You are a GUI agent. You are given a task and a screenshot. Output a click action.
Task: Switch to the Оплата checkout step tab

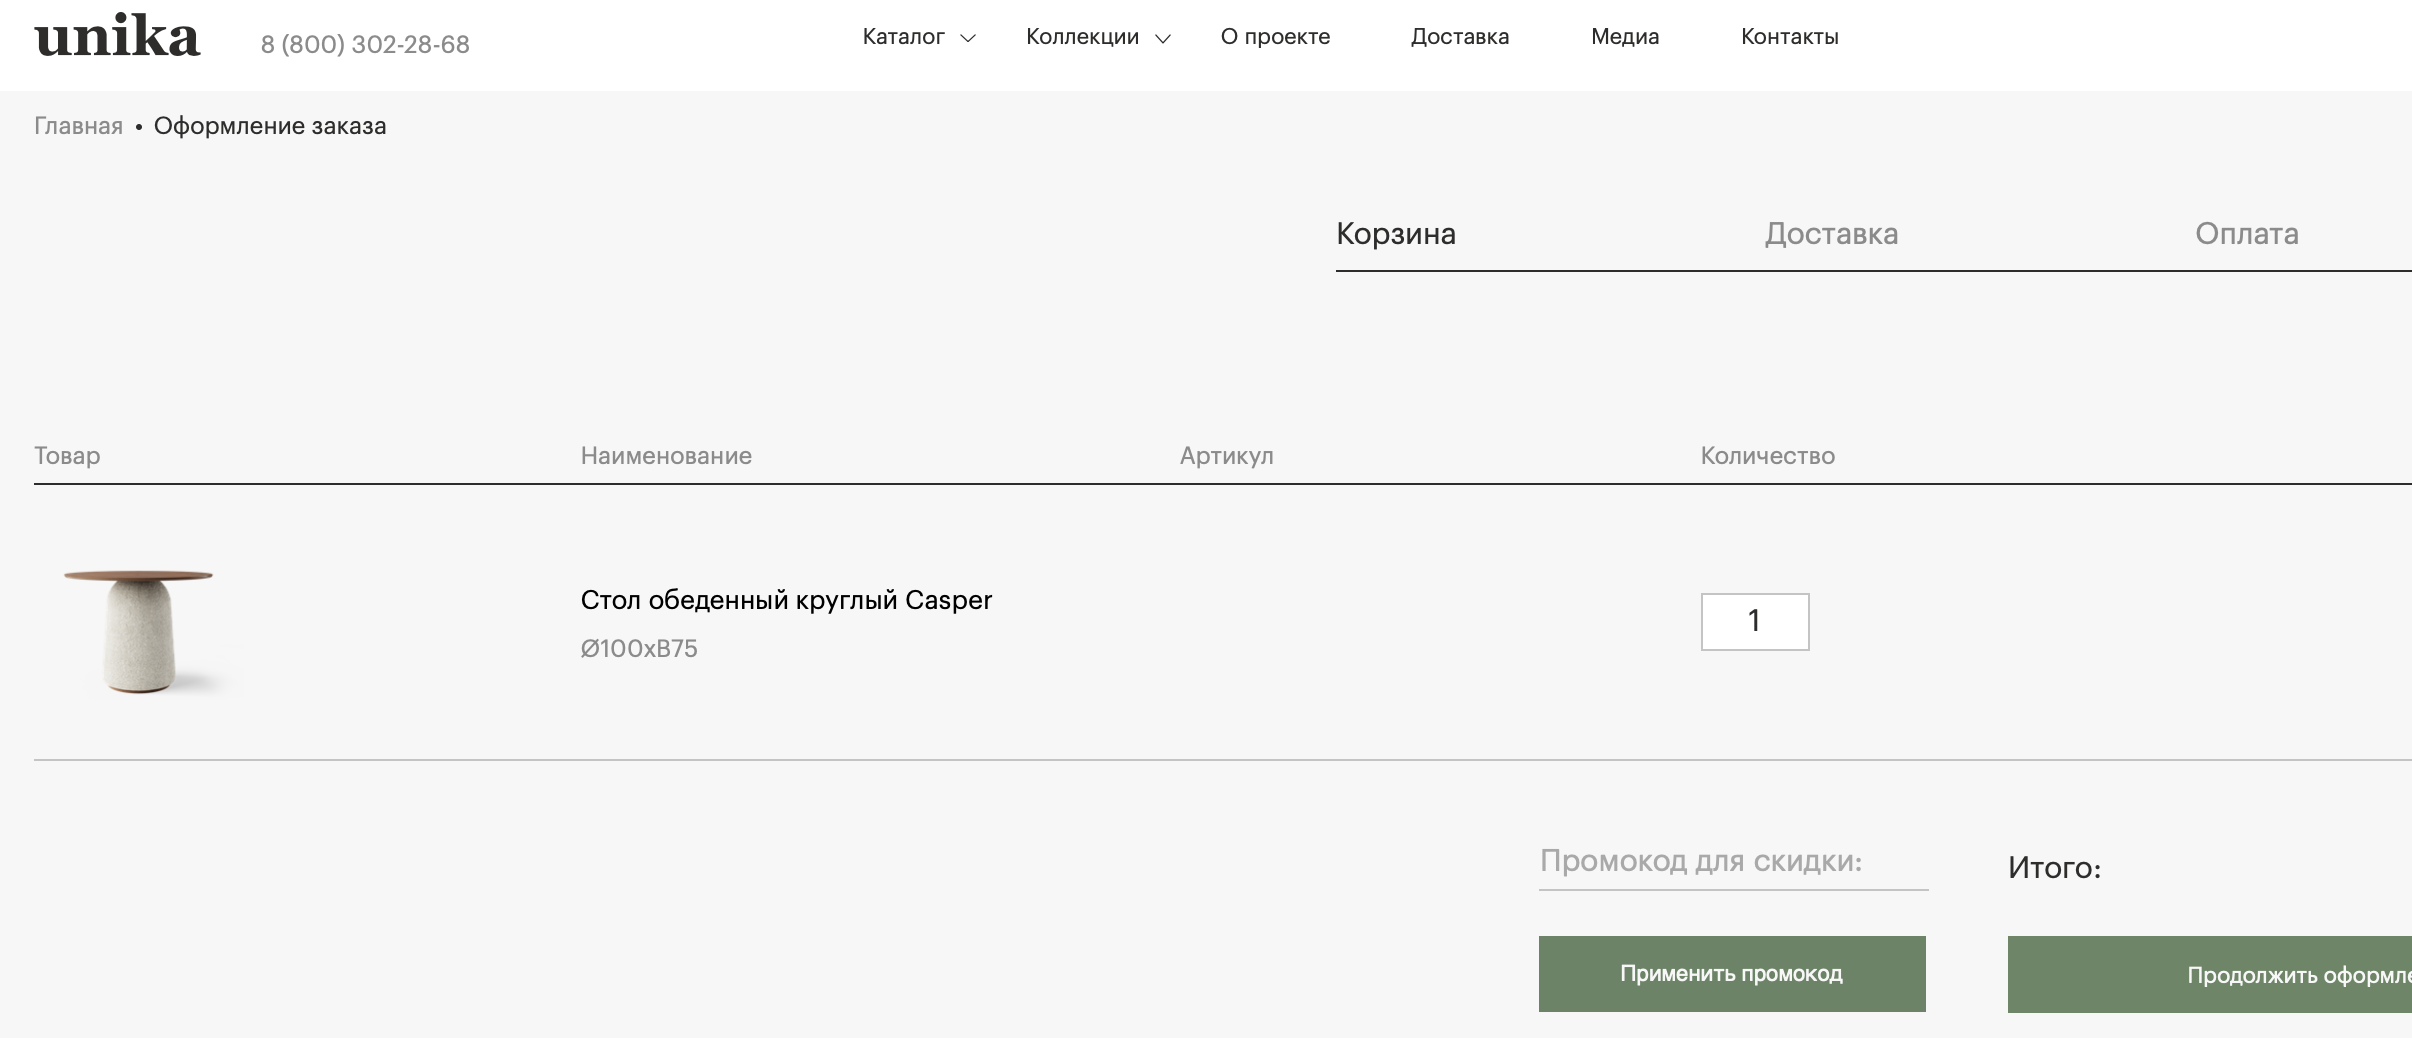click(2246, 234)
